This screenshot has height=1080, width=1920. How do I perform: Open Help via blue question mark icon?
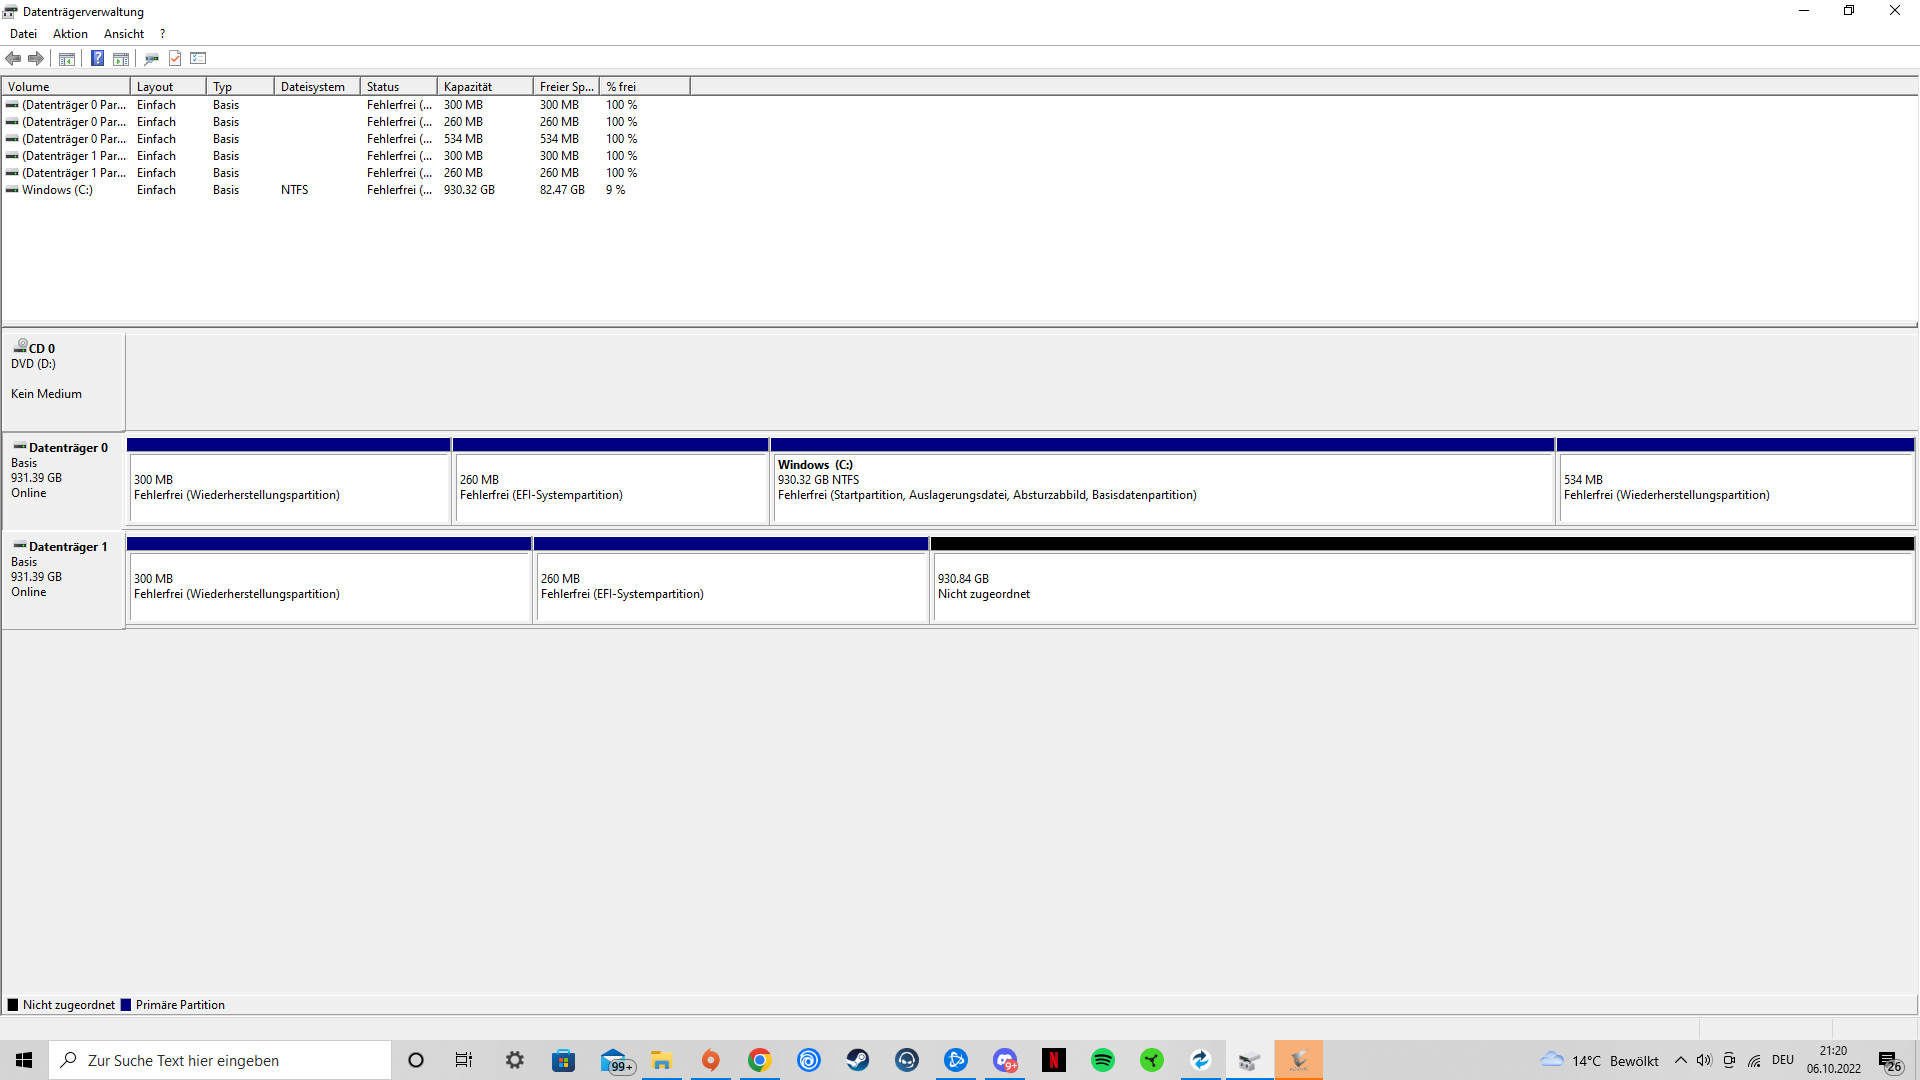pos(97,58)
